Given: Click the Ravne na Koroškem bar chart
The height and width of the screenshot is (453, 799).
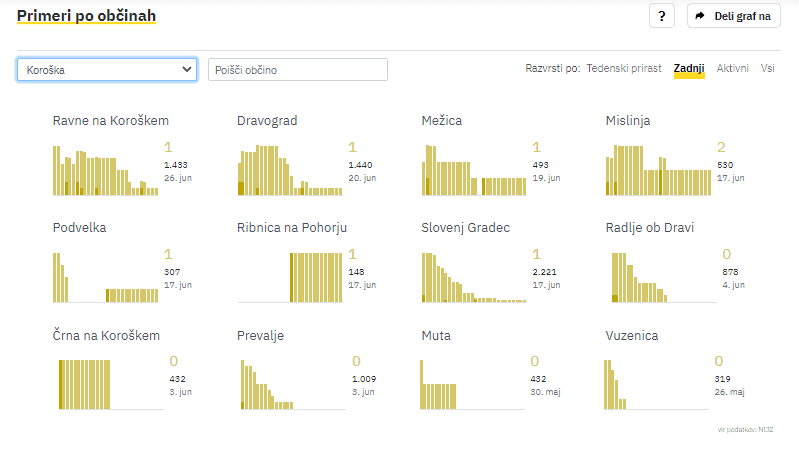Looking at the screenshot, I should 106,169.
